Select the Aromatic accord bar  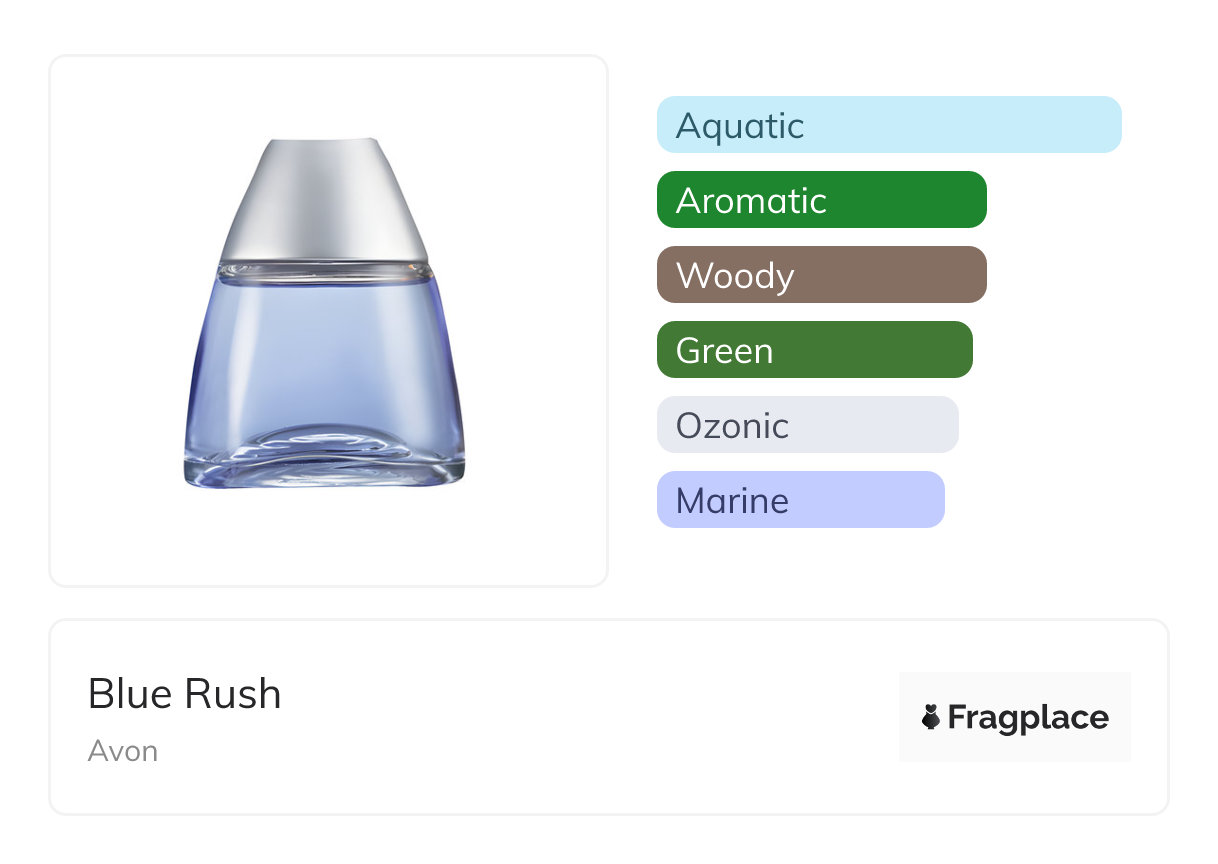tap(821, 200)
